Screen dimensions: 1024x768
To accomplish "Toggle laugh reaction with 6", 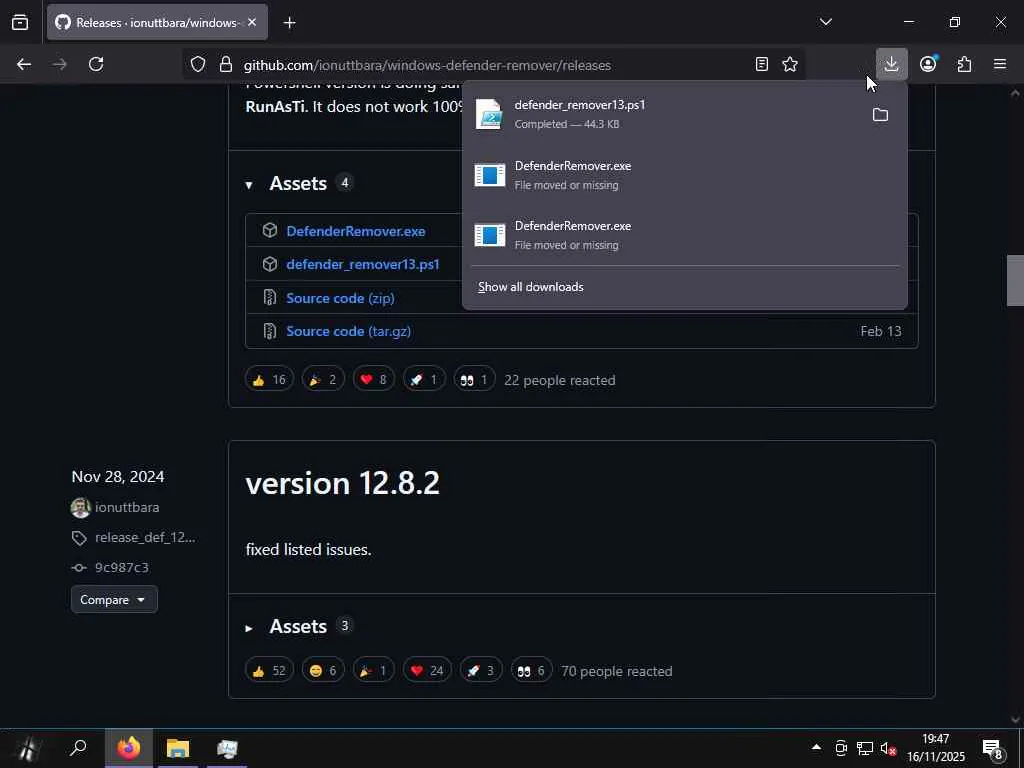I will click(x=323, y=671).
